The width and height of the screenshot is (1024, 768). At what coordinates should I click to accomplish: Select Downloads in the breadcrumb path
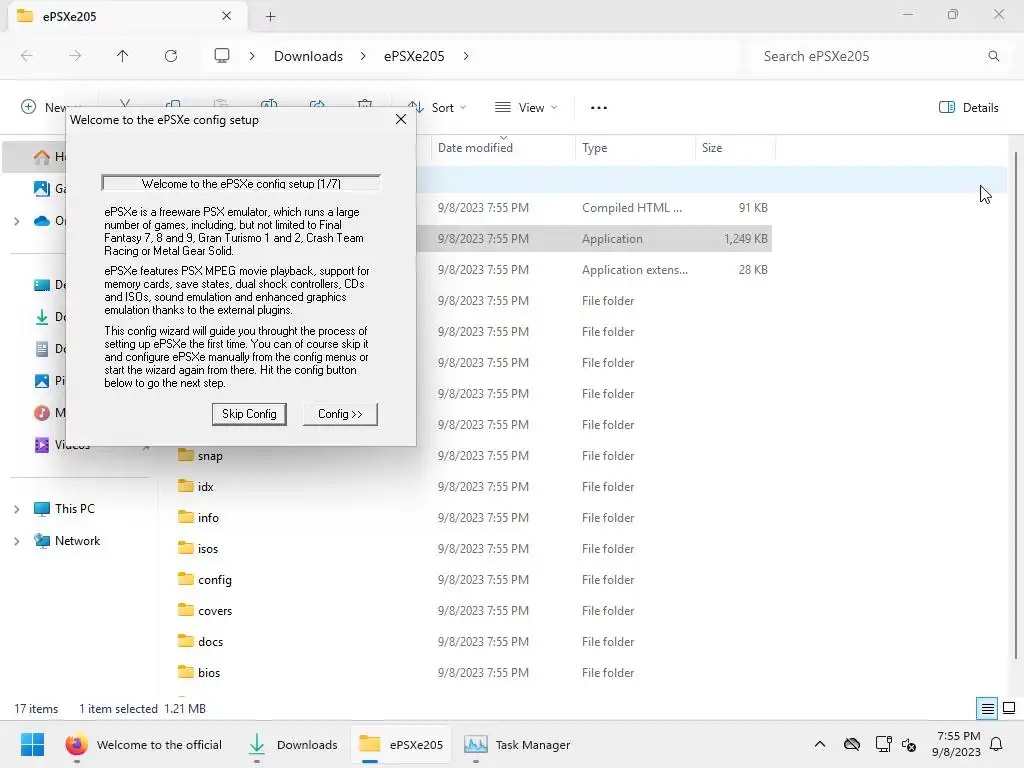click(x=308, y=56)
